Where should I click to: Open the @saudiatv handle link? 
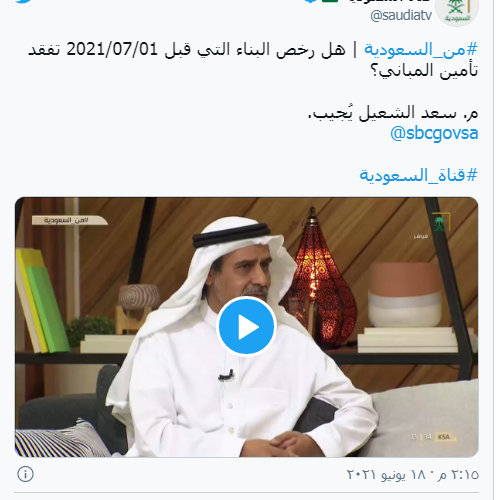pyautogui.click(x=401, y=15)
